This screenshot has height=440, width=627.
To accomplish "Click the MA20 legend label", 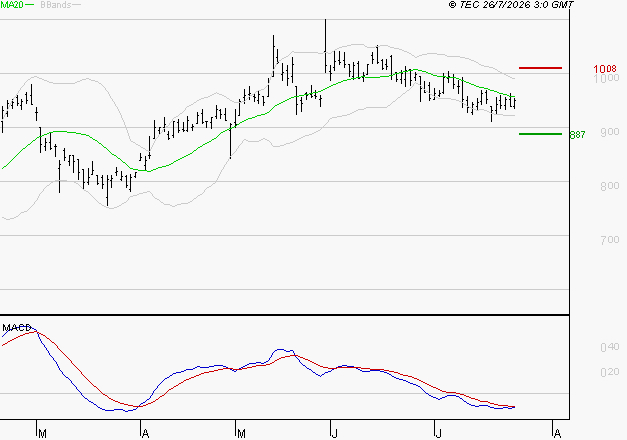I will [x=12, y=5].
